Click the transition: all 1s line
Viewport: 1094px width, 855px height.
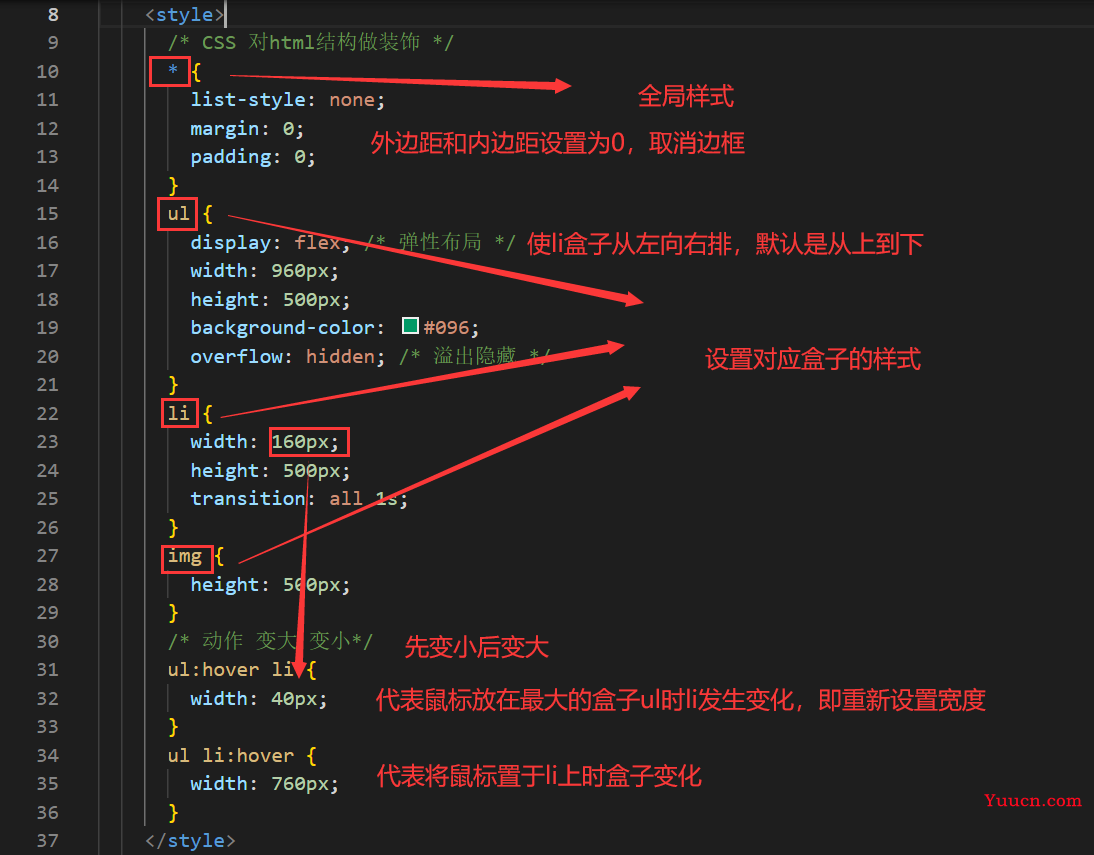[x=299, y=498]
